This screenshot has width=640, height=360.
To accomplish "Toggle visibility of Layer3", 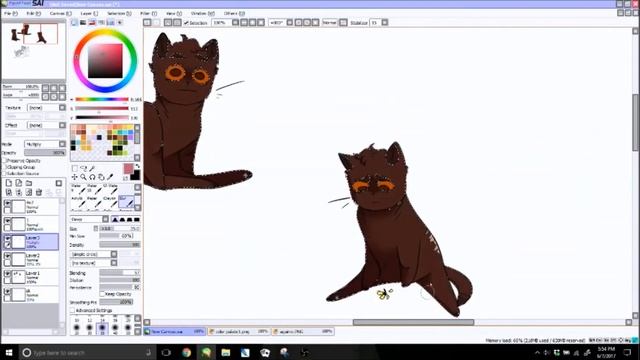I will click(7, 238).
